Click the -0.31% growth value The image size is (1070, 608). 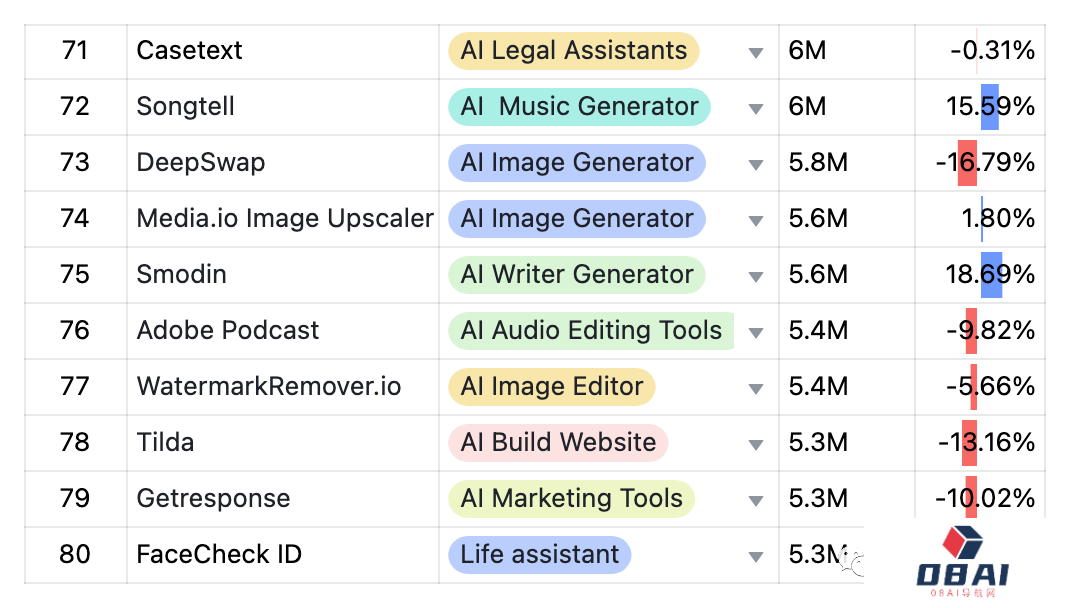click(993, 50)
